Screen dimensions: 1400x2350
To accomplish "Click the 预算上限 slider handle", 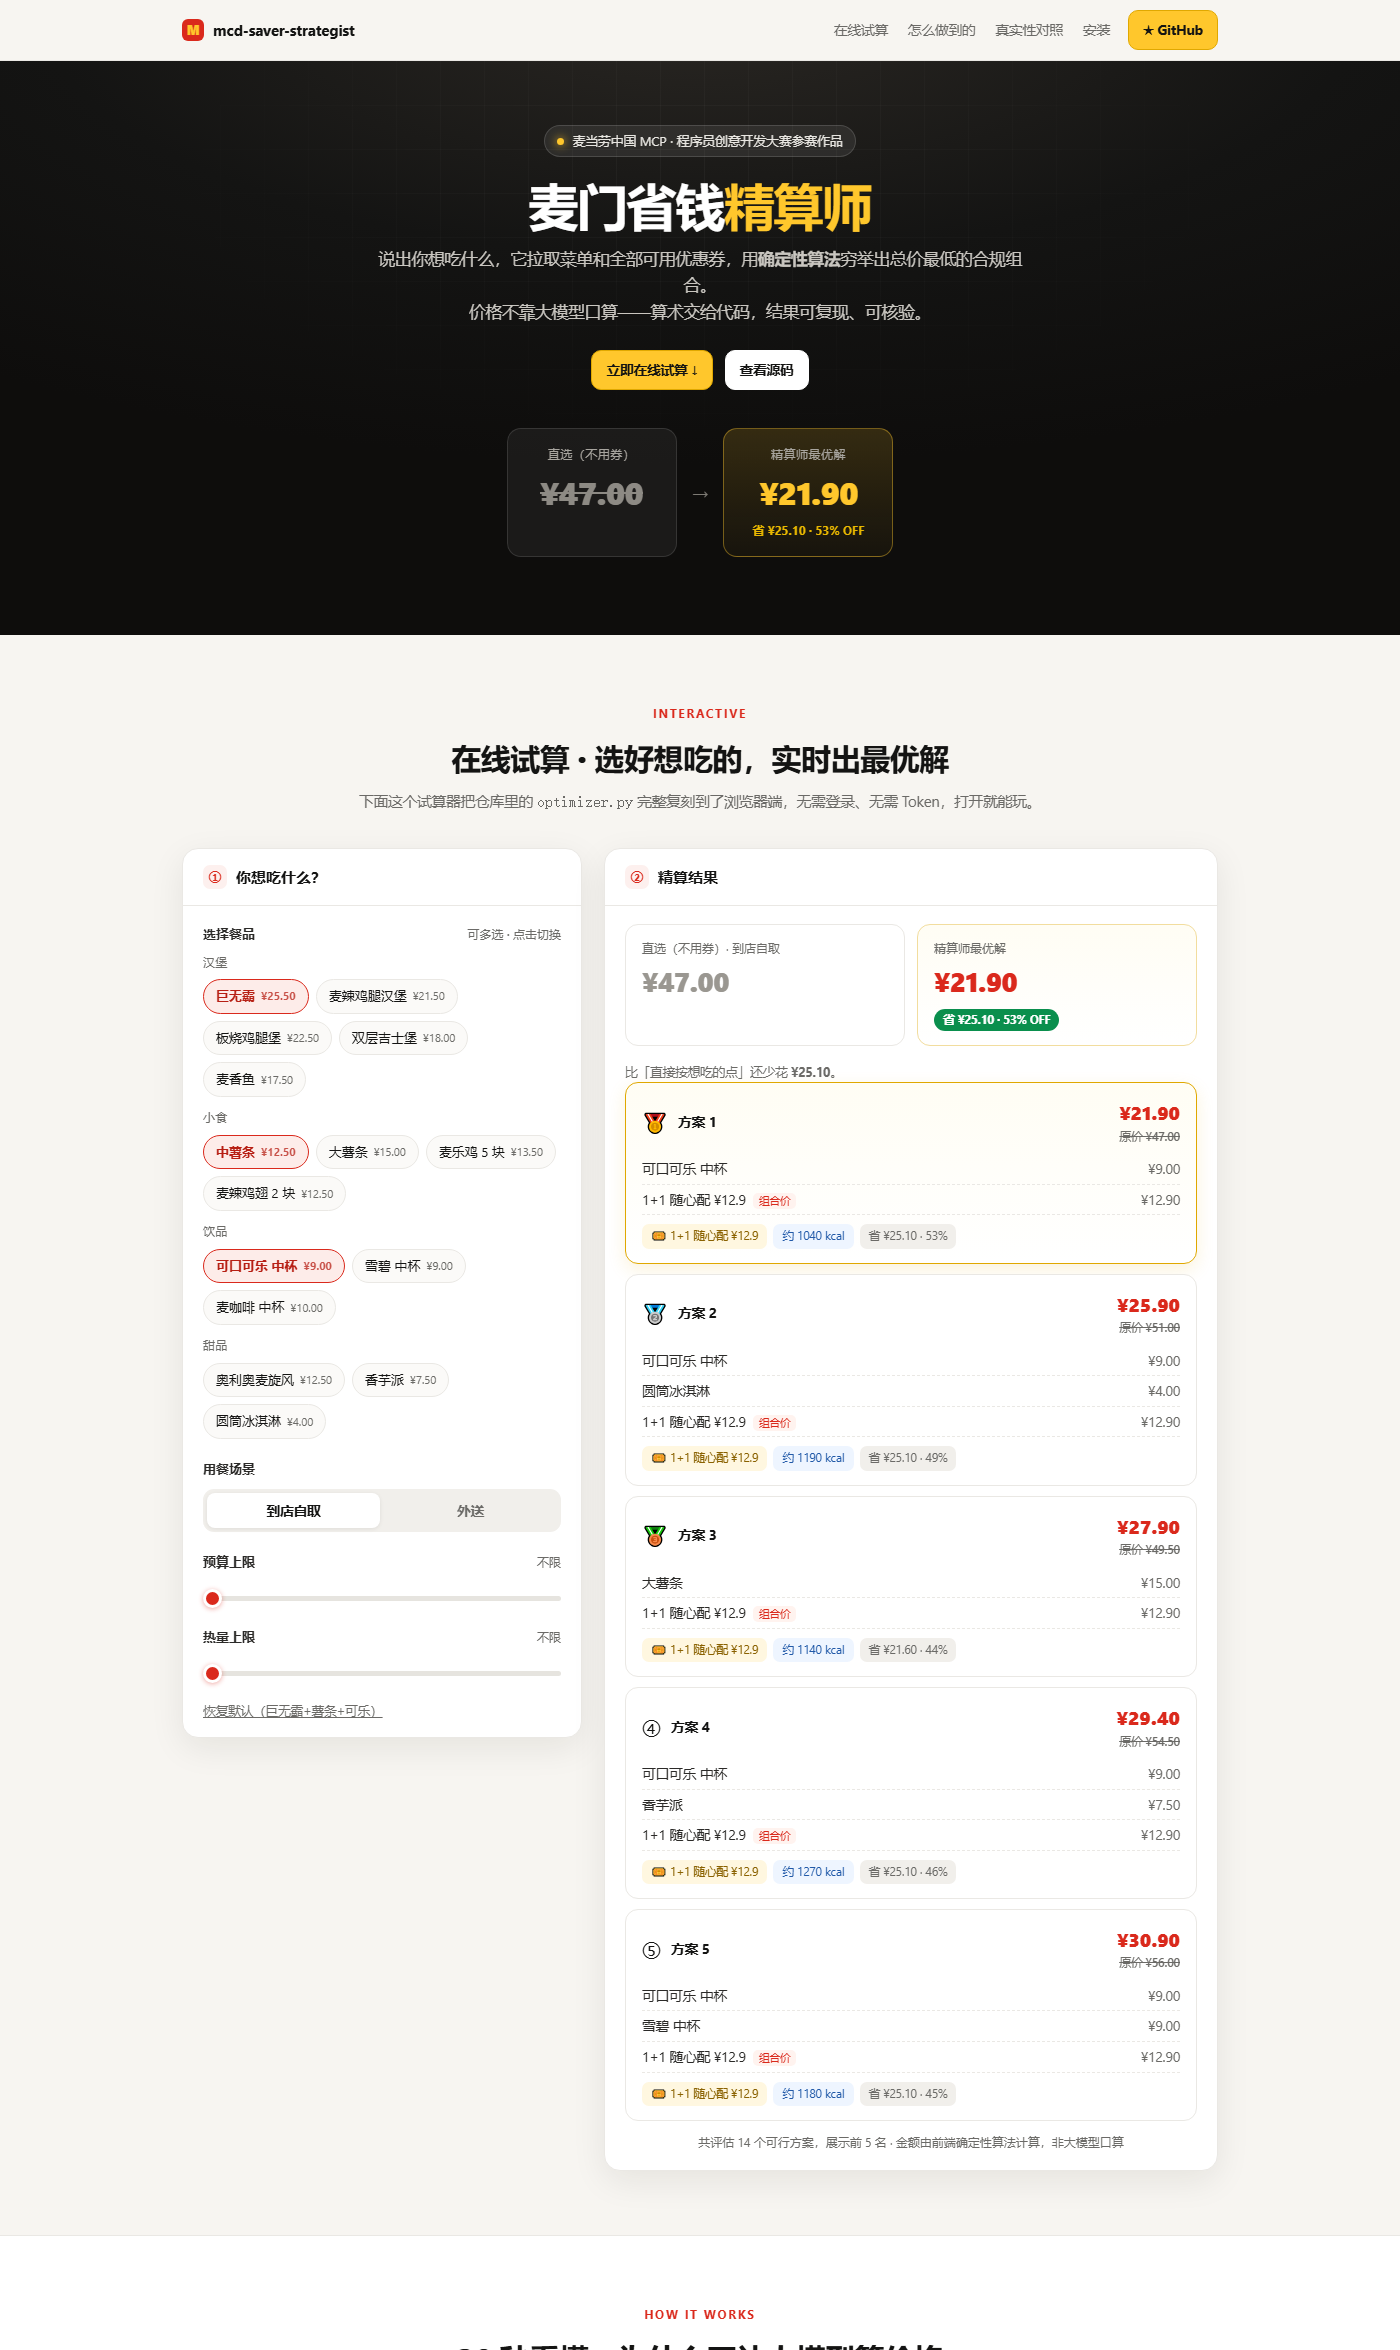I will [212, 1598].
